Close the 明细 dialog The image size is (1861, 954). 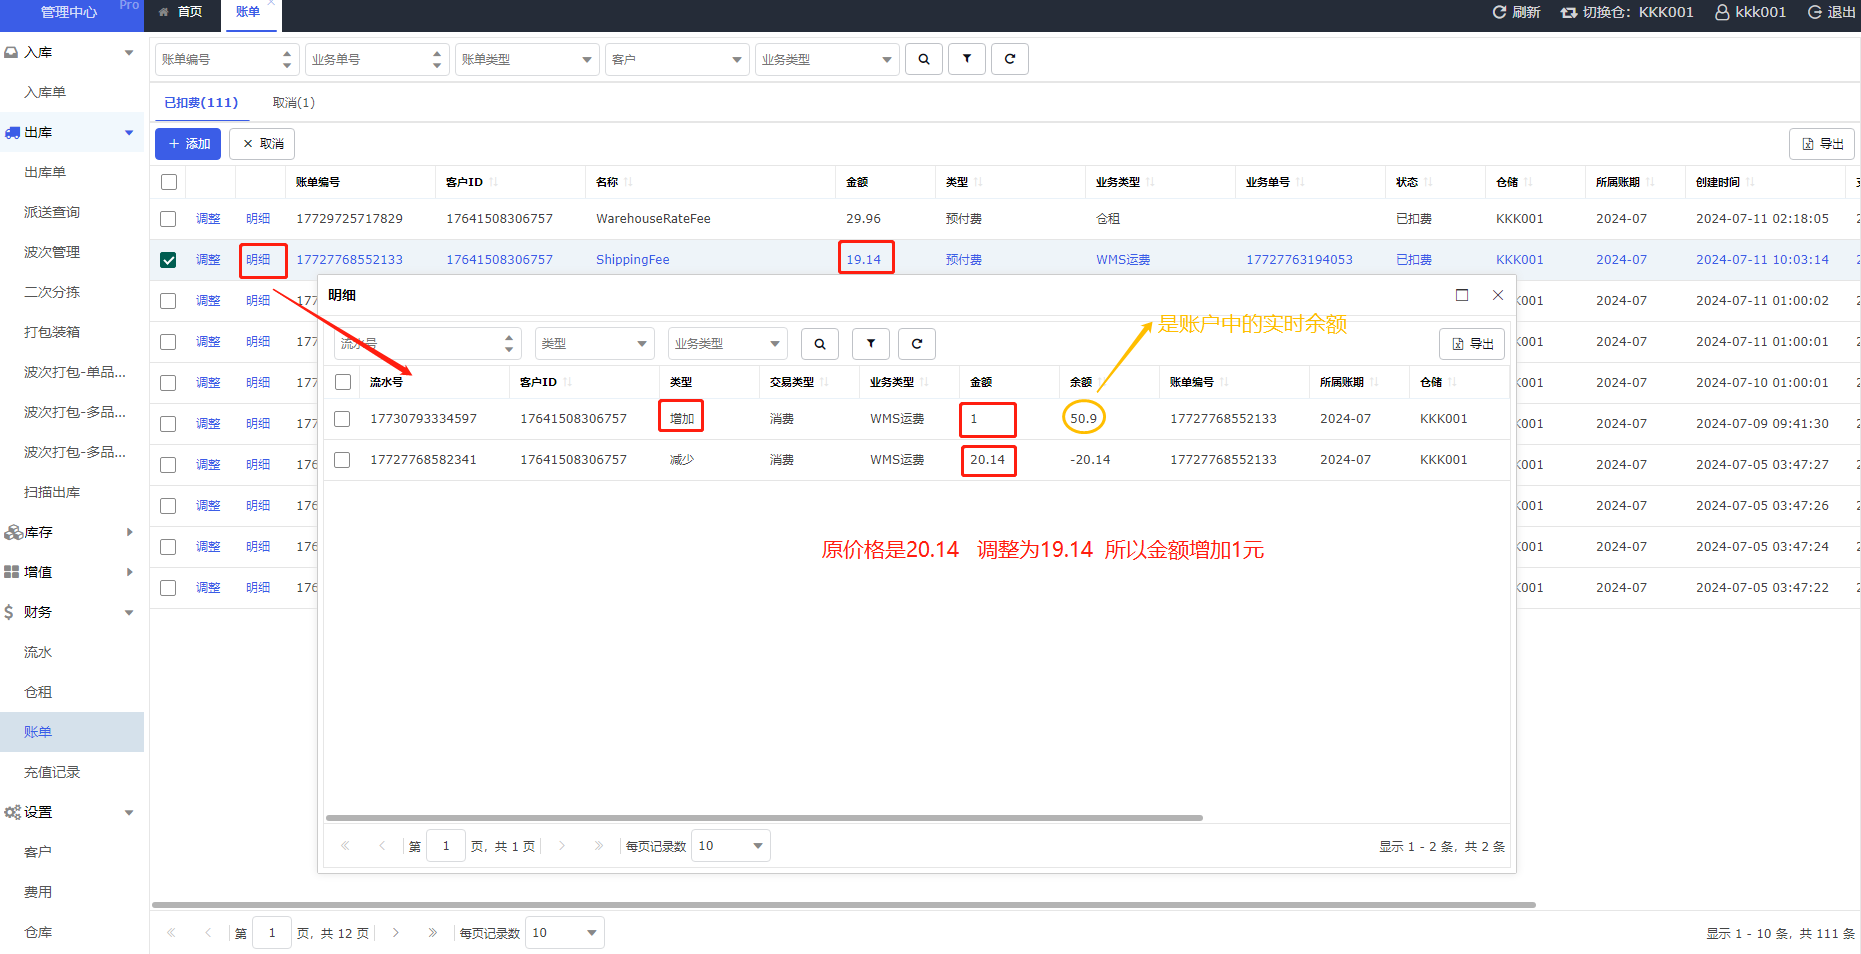[x=1498, y=295]
